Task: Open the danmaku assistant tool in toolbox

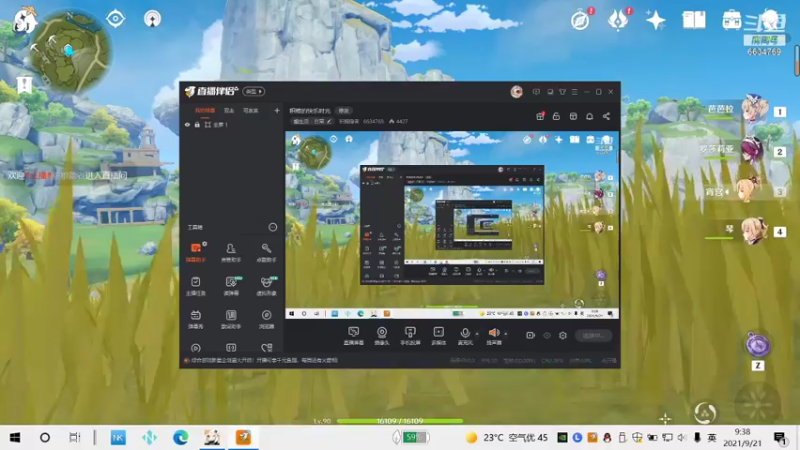Action: (x=195, y=252)
